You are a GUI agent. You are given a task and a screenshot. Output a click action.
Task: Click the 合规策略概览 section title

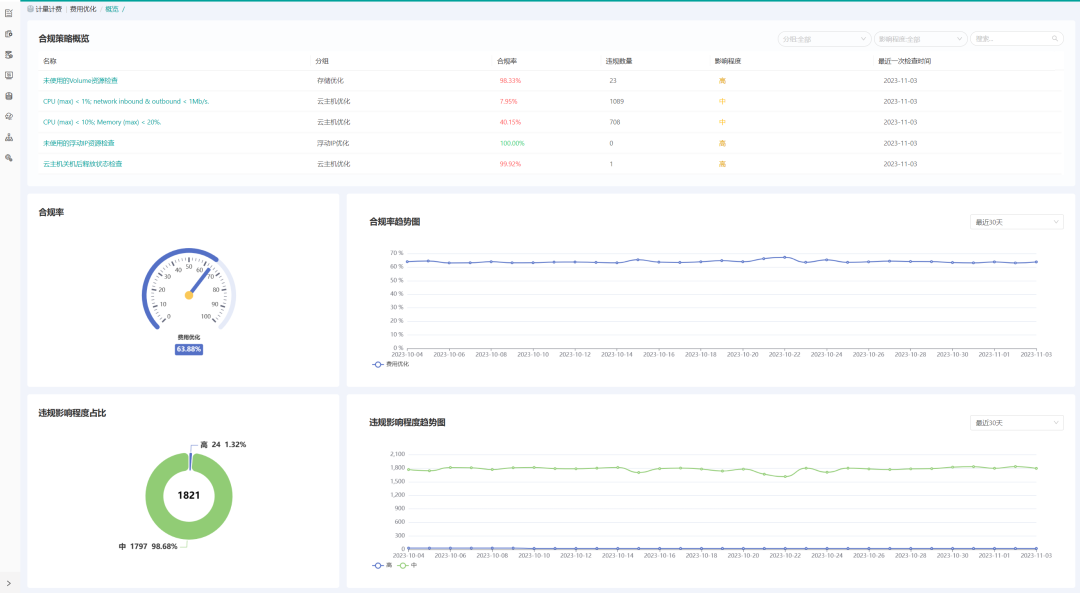point(63,39)
